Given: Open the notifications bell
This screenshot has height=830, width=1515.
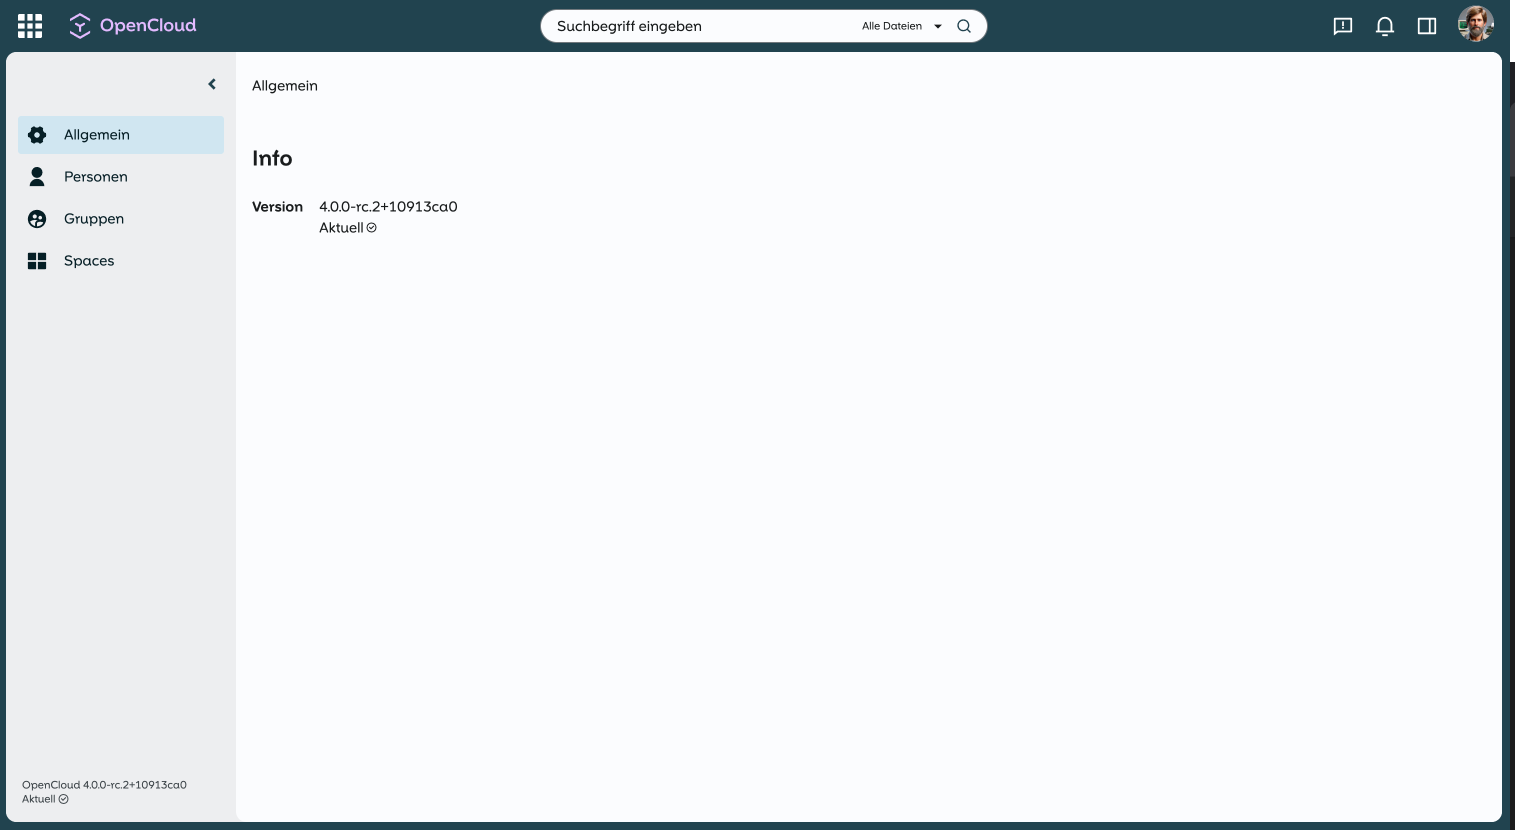Looking at the screenshot, I should pyautogui.click(x=1385, y=26).
